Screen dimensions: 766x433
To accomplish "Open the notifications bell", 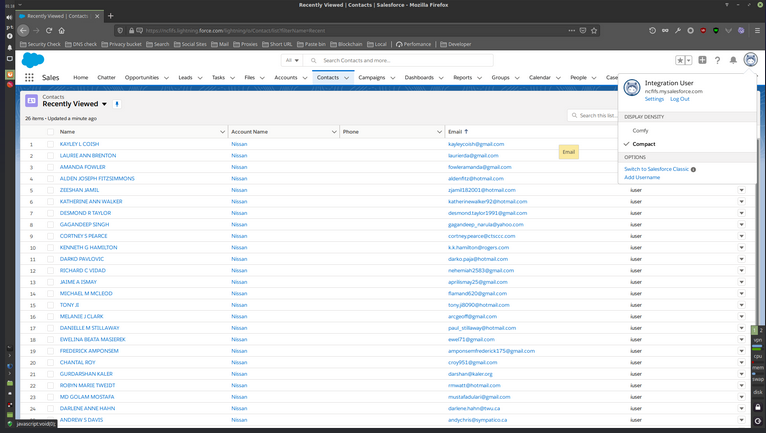I will 733,60.
